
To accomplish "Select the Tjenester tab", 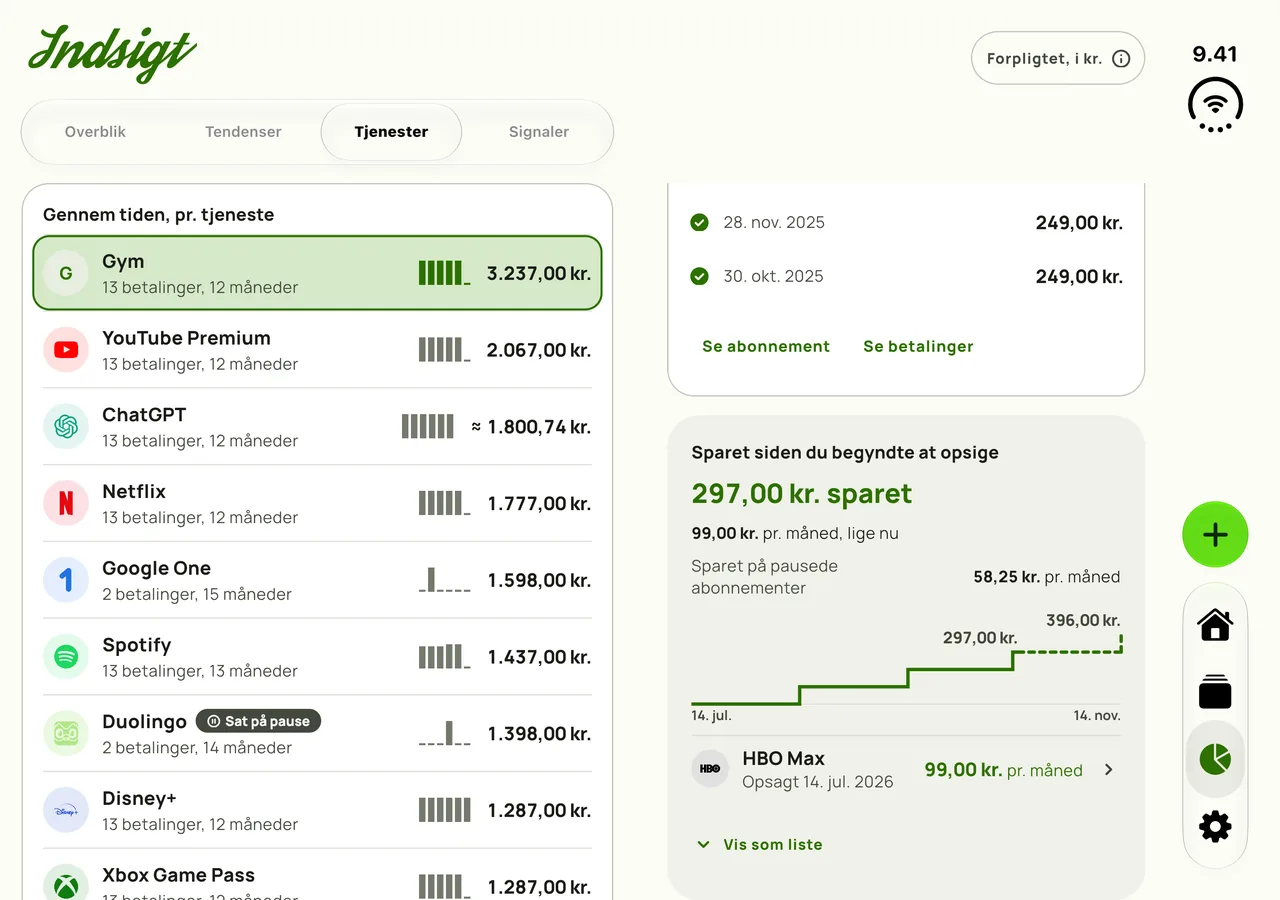I will [x=391, y=132].
